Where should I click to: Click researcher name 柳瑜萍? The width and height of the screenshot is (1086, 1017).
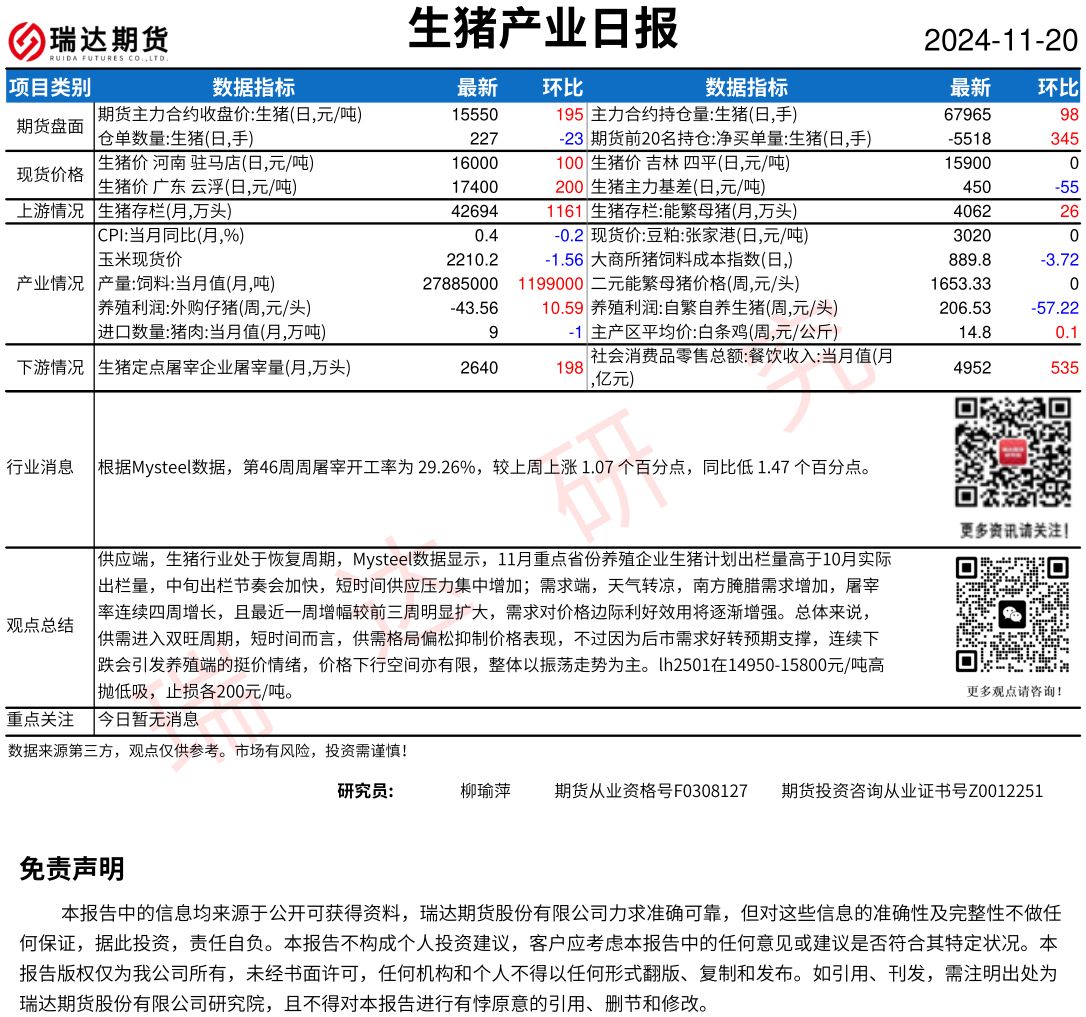[x=485, y=791]
